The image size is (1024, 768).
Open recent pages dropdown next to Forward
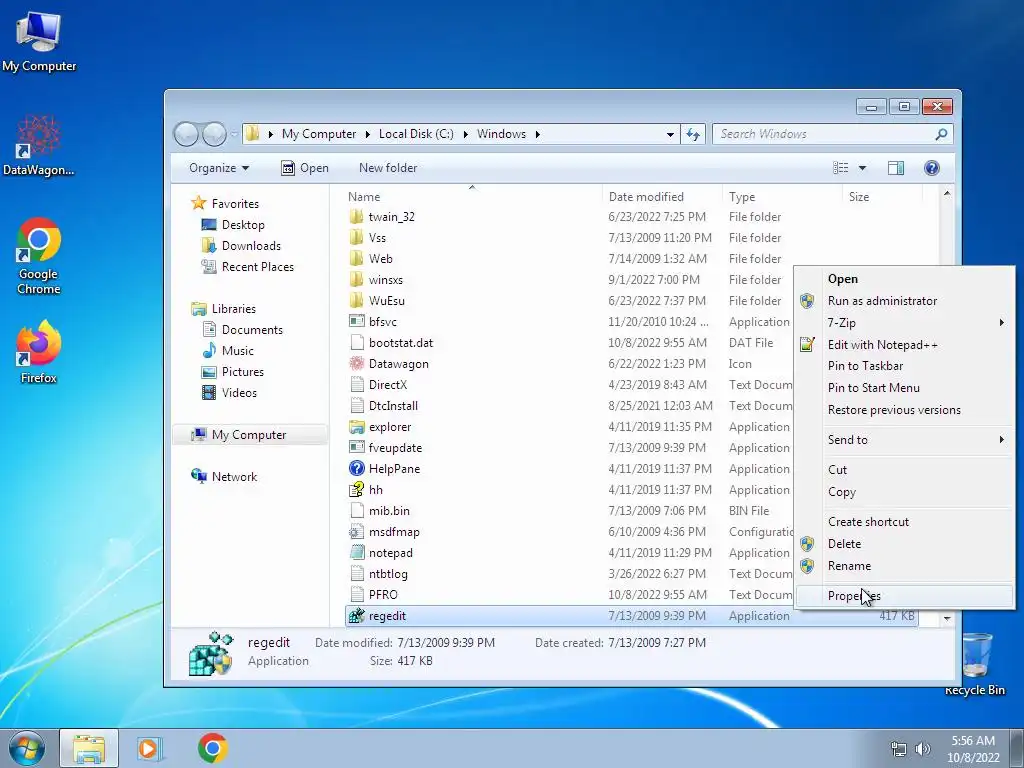tap(234, 135)
